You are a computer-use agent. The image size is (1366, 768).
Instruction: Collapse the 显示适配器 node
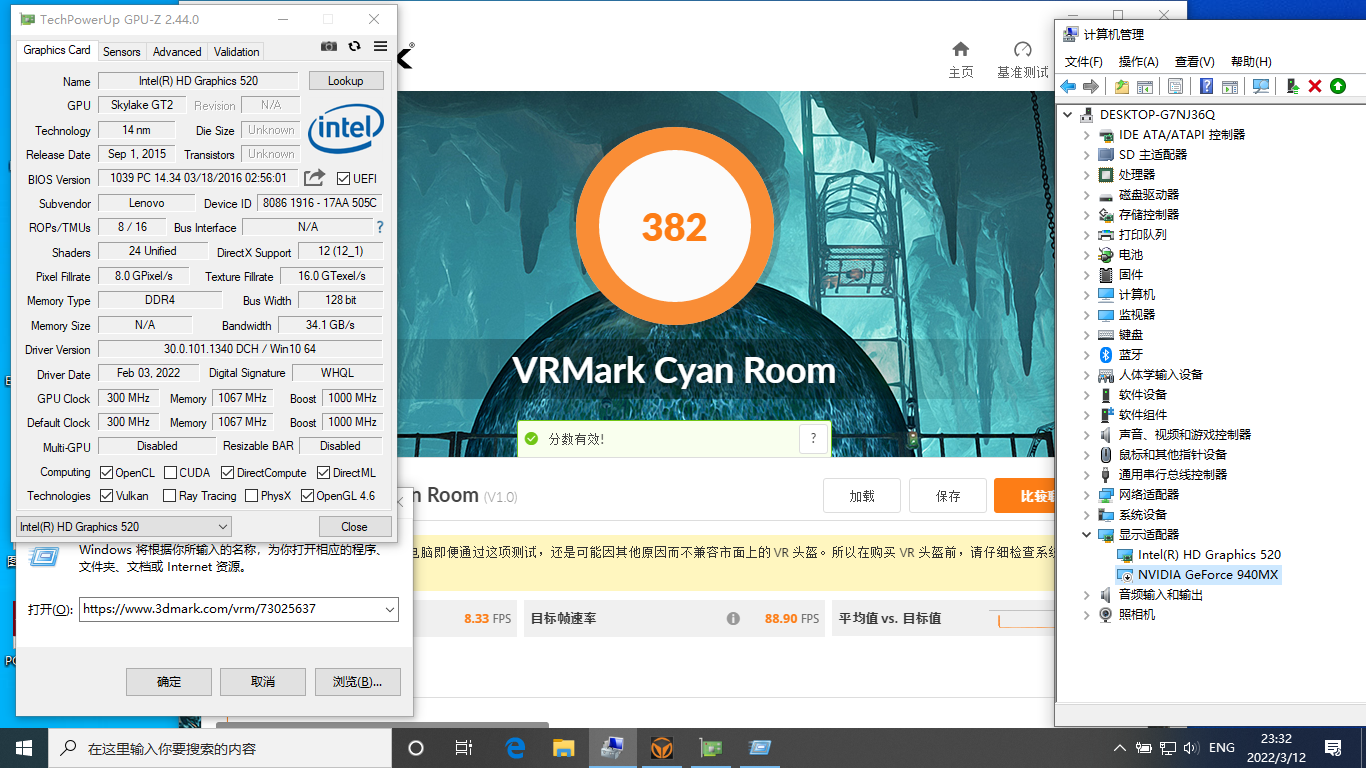(x=1087, y=534)
